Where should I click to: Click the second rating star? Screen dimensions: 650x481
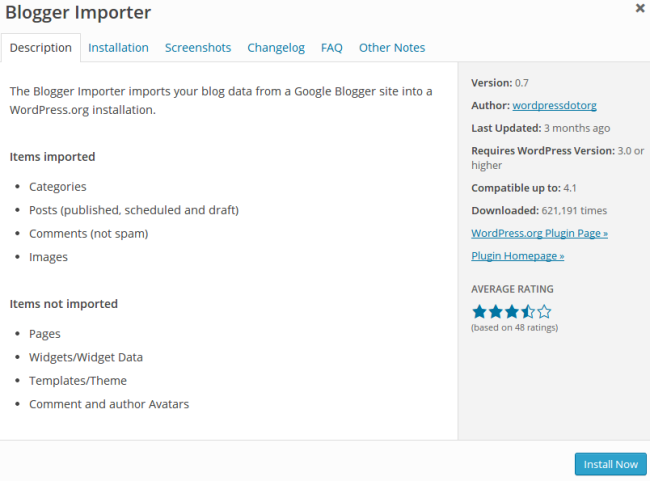495,311
